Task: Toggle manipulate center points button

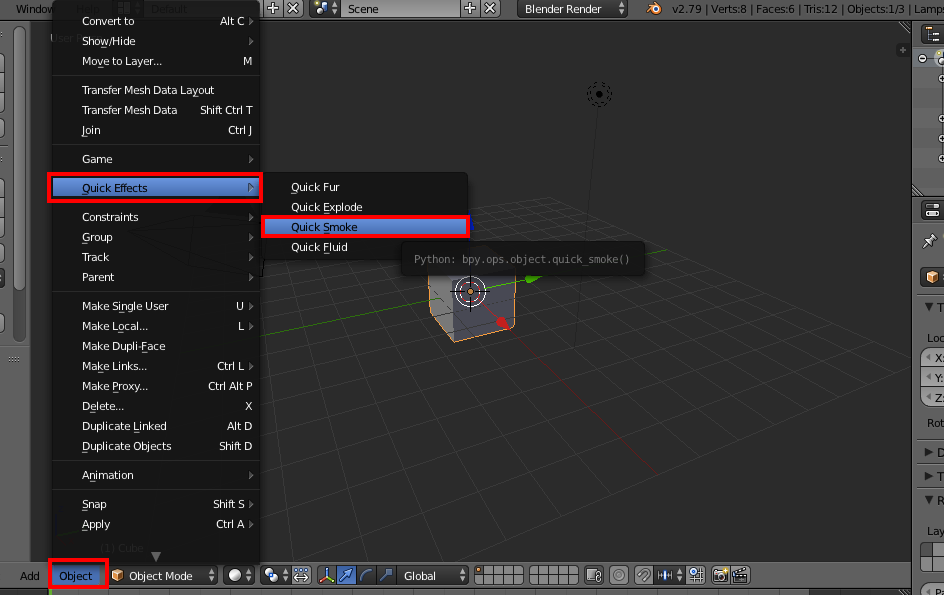Action: 301,576
